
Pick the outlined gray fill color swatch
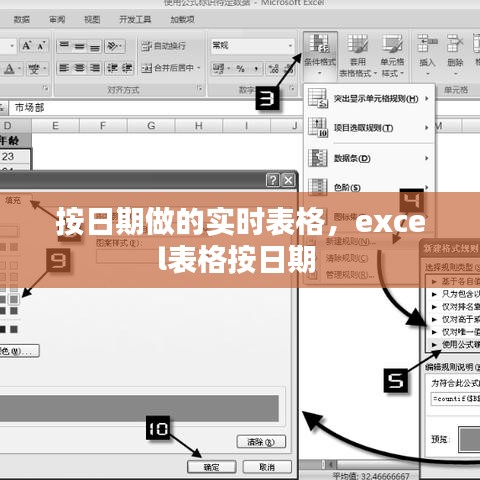pos(14,299)
